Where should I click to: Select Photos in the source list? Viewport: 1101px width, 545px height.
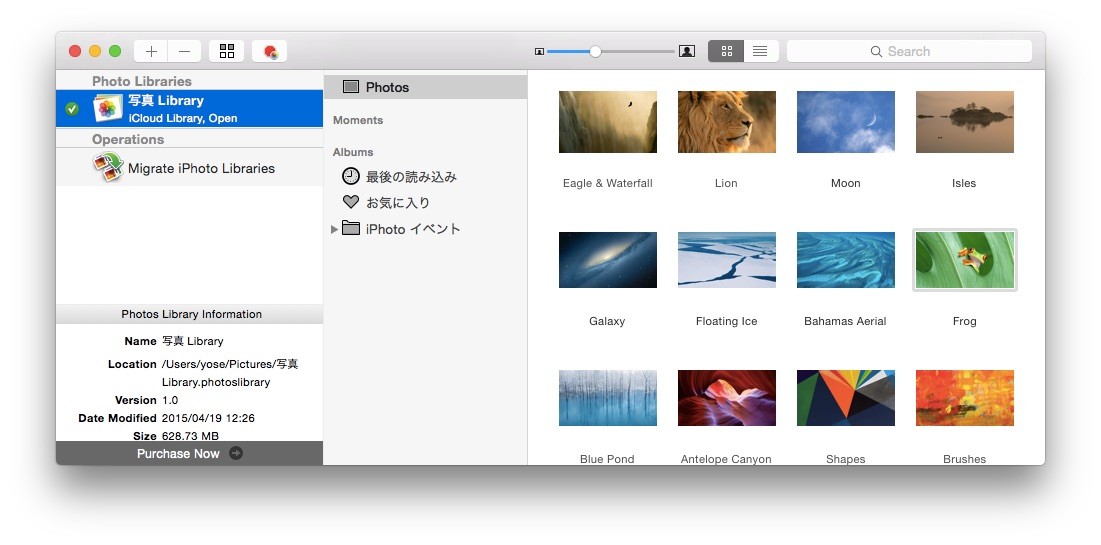click(425, 87)
